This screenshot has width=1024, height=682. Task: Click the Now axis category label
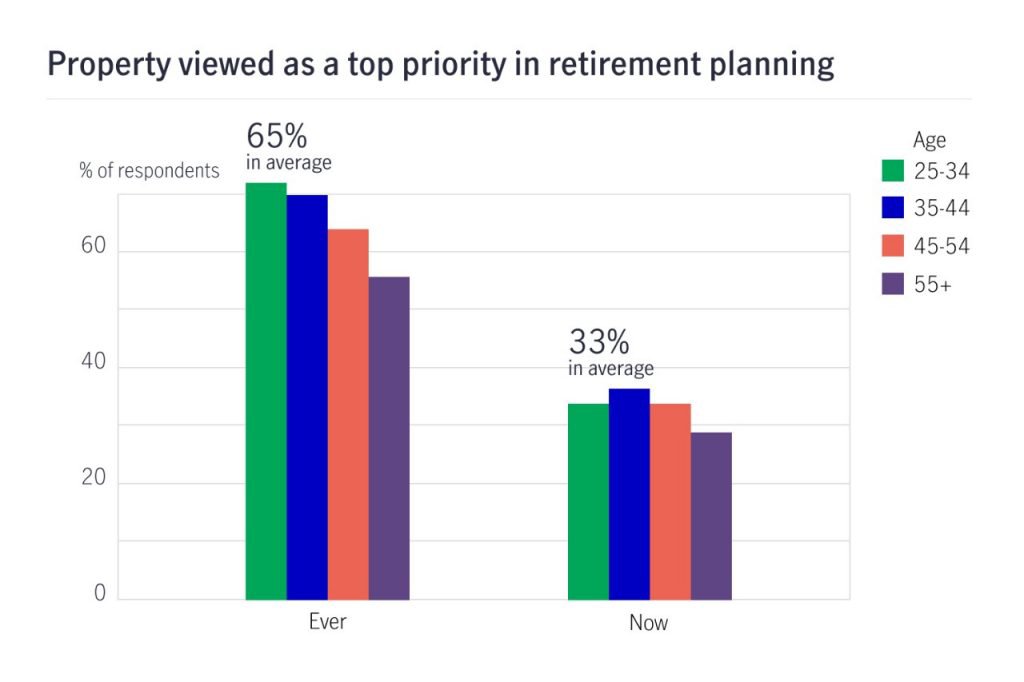pos(648,623)
